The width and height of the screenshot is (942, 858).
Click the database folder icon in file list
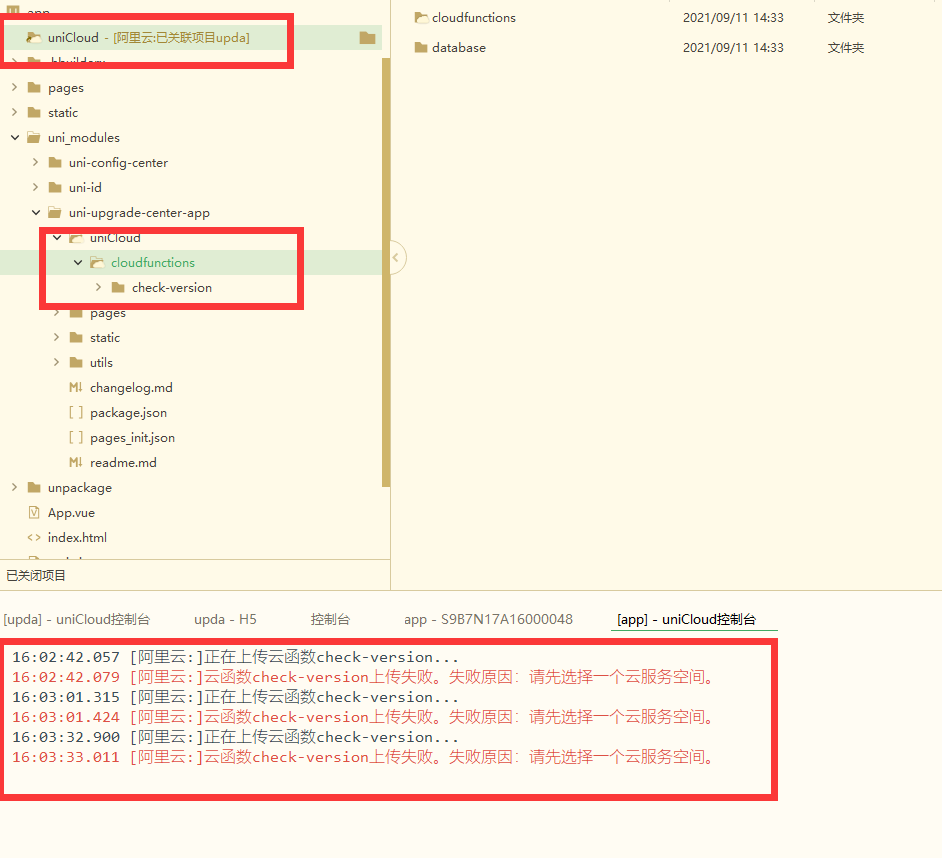tap(421, 48)
